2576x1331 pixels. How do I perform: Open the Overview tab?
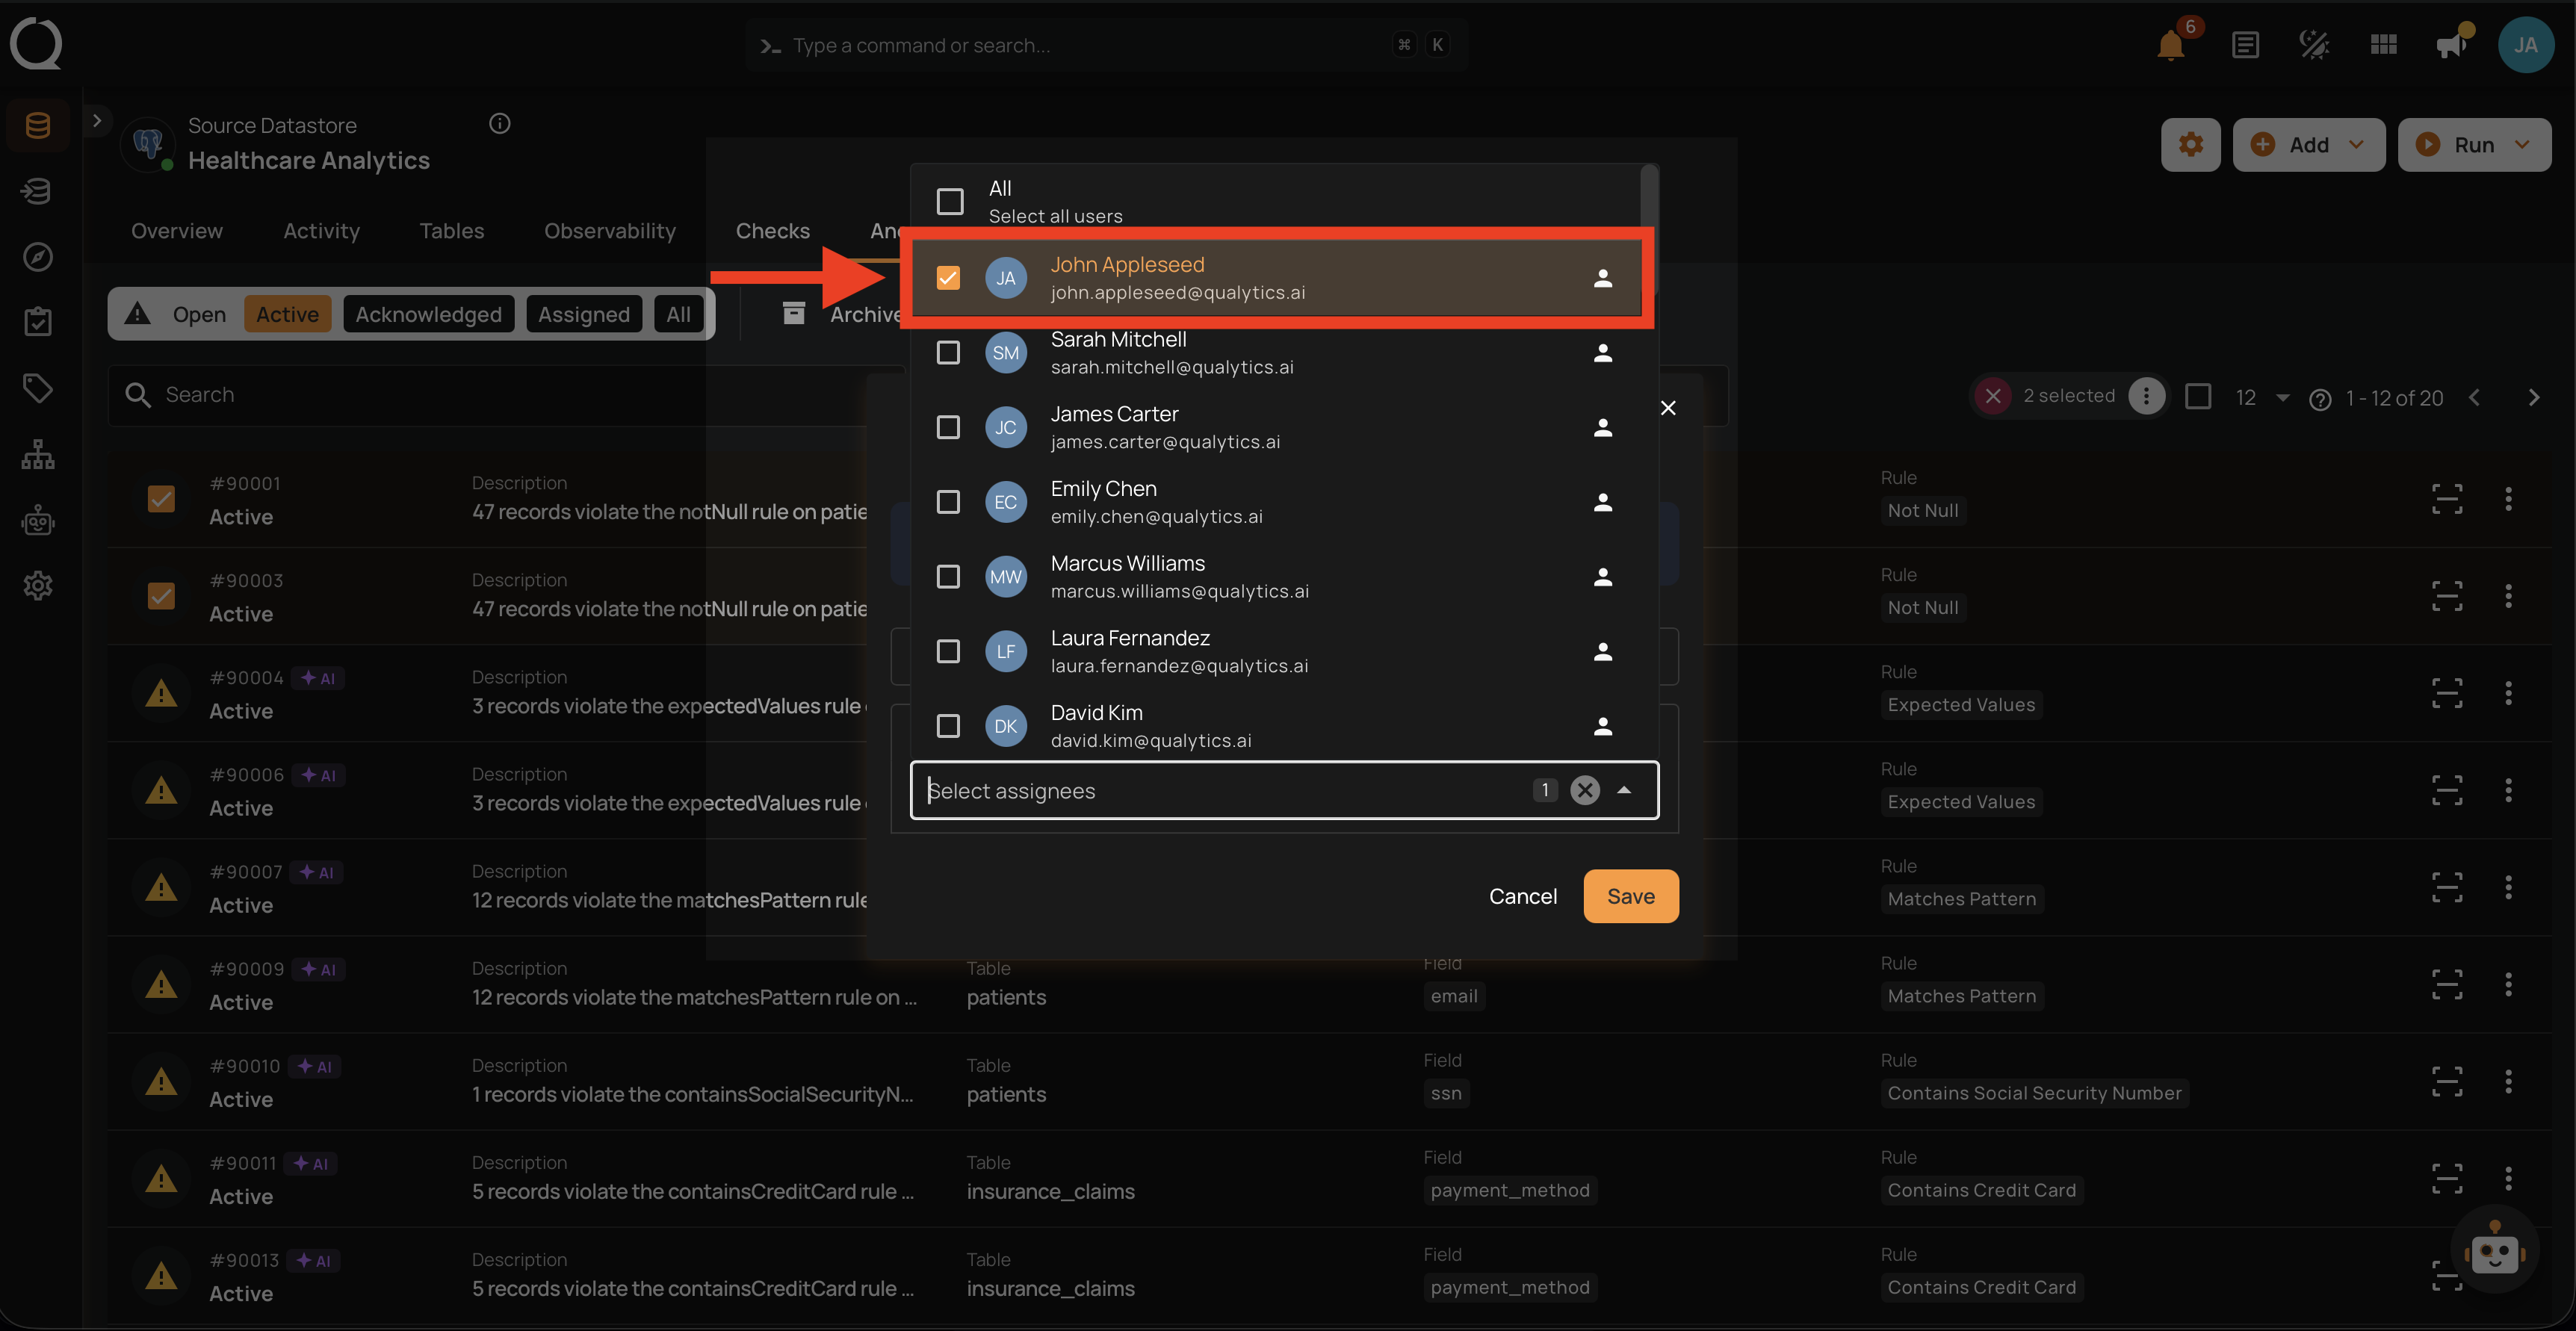pyautogui.click(x=177, y=231)
